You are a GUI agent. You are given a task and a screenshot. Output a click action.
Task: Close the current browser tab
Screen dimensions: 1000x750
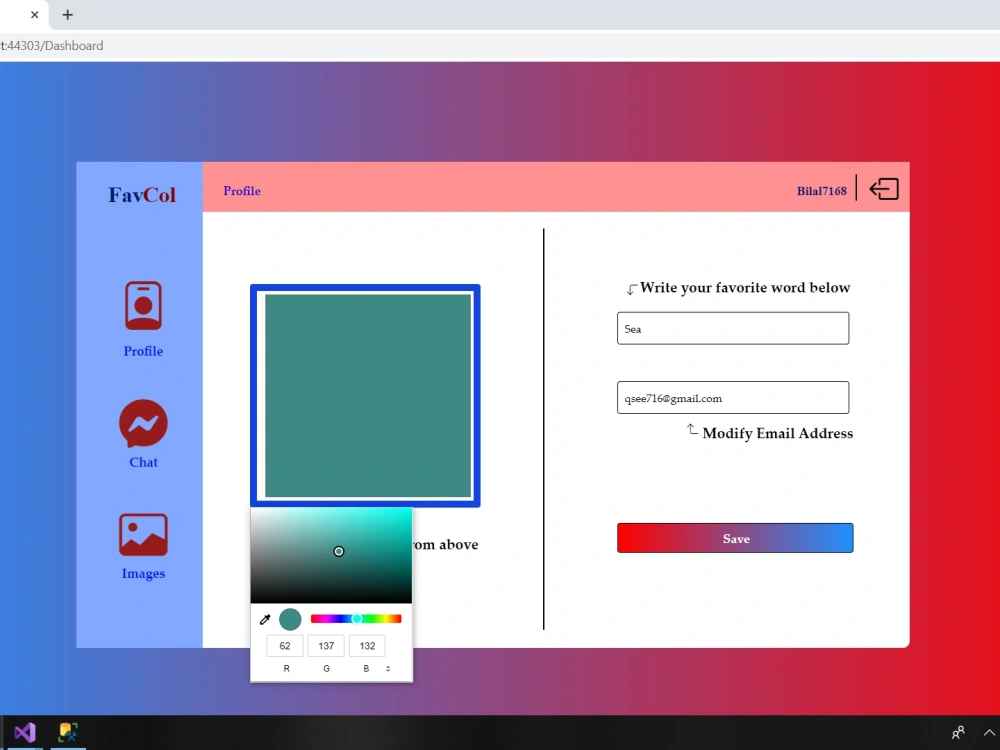click(x=34, y=14)
